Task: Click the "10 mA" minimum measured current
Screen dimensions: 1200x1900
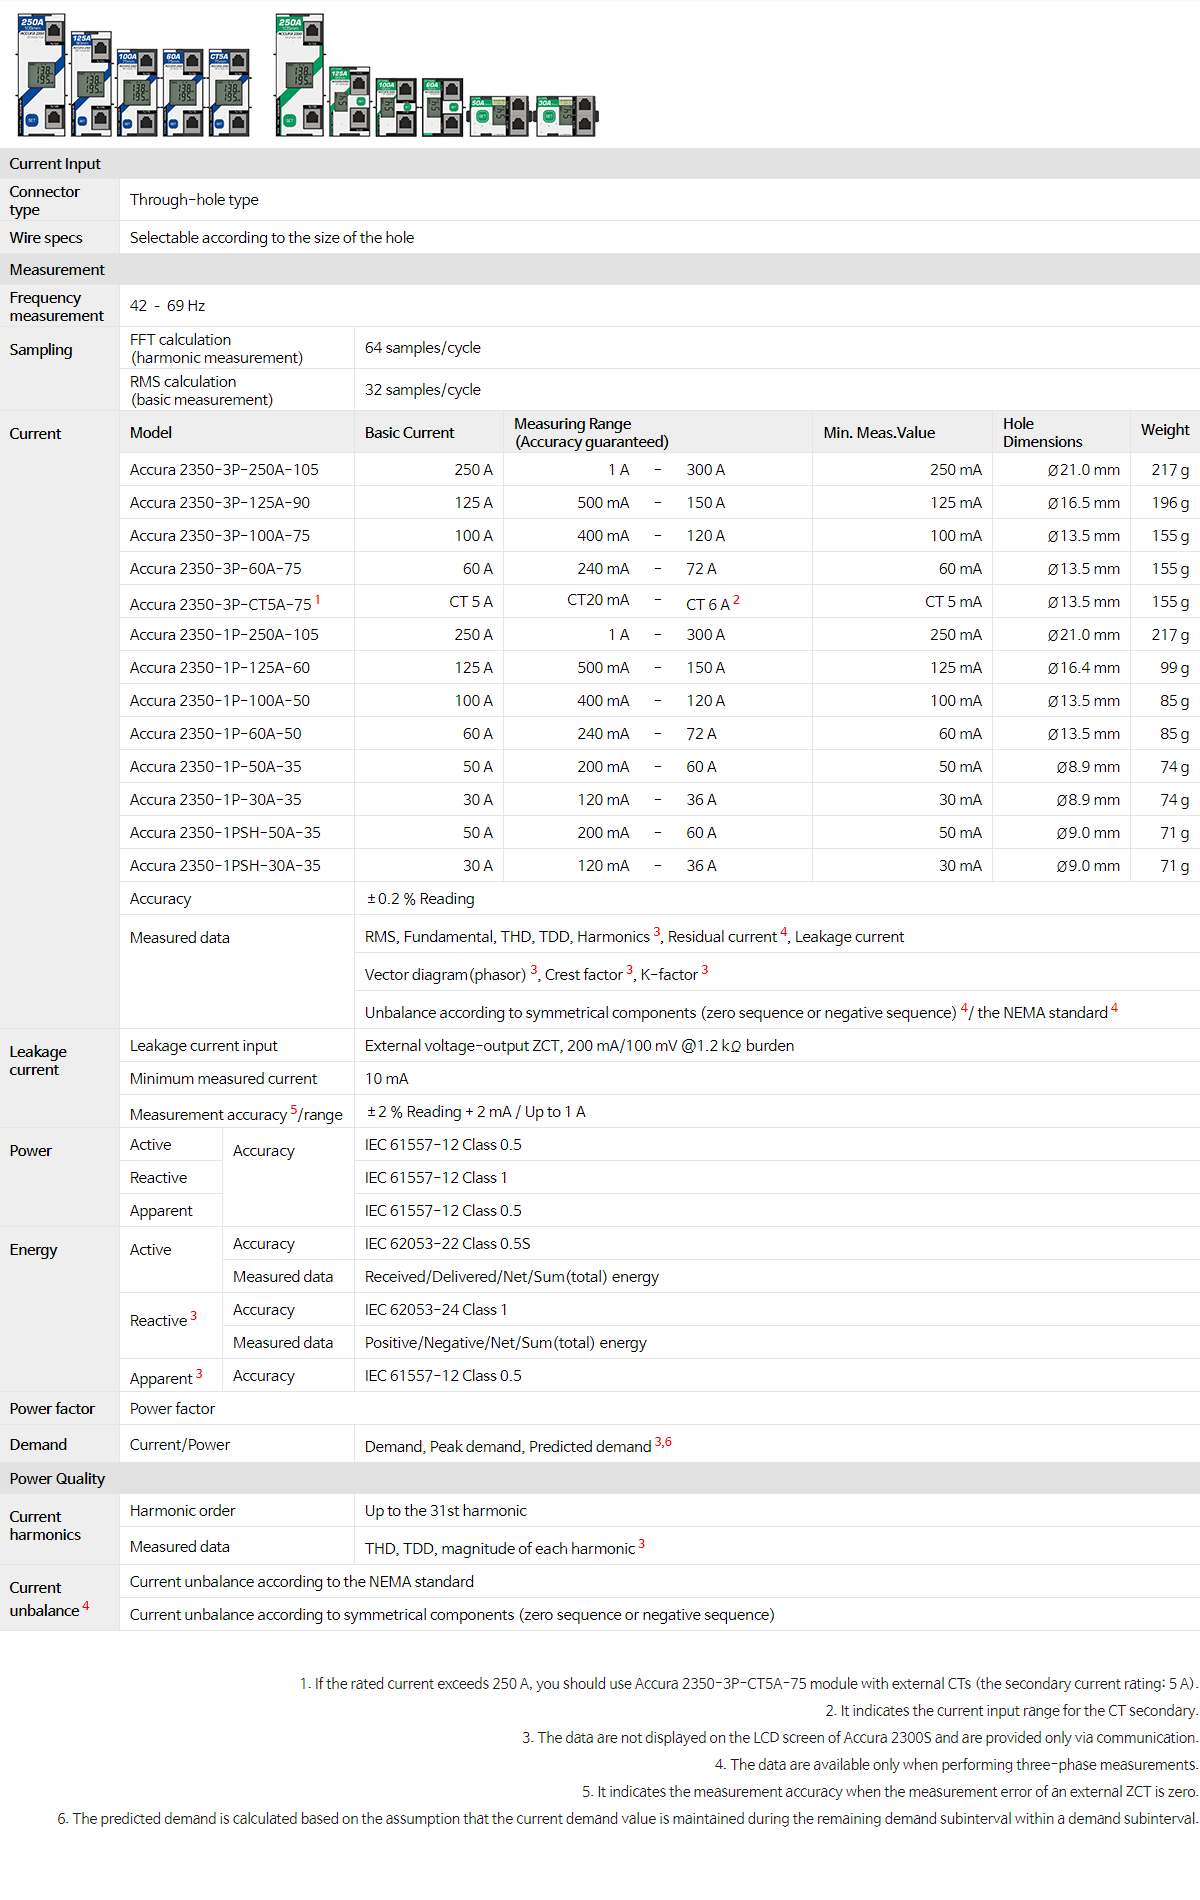Action: (387, 1079)
